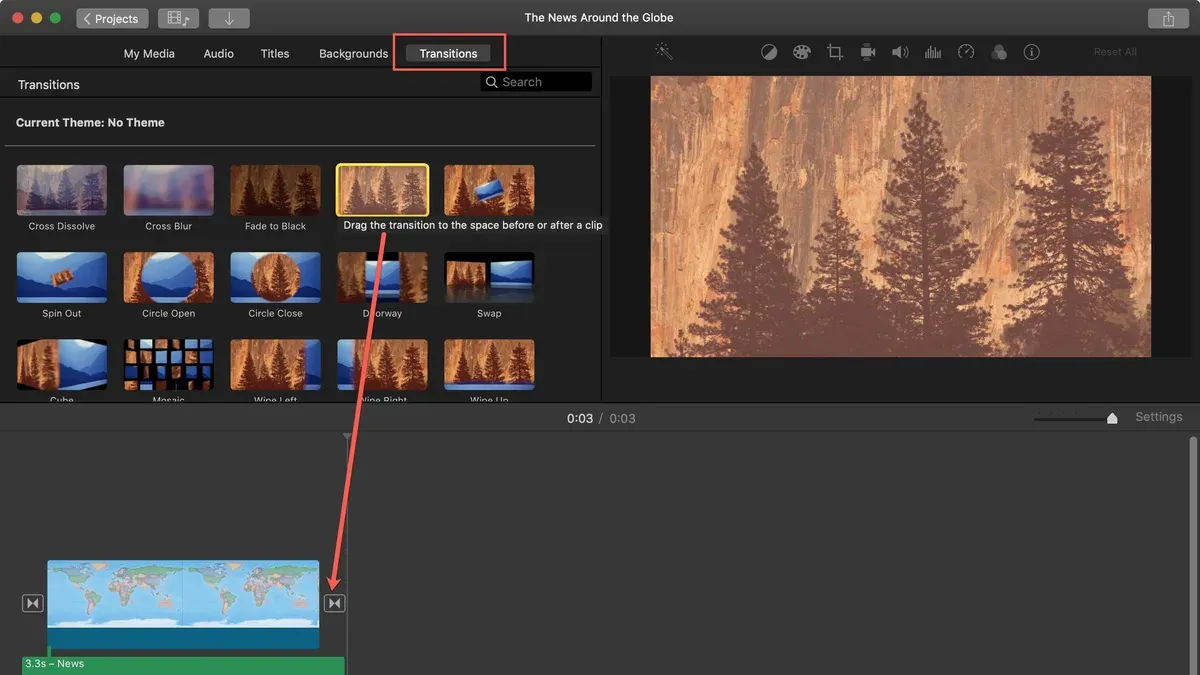Open timeline Settings
Screen dimensions: 1200x675
(x=1159, y=417)
